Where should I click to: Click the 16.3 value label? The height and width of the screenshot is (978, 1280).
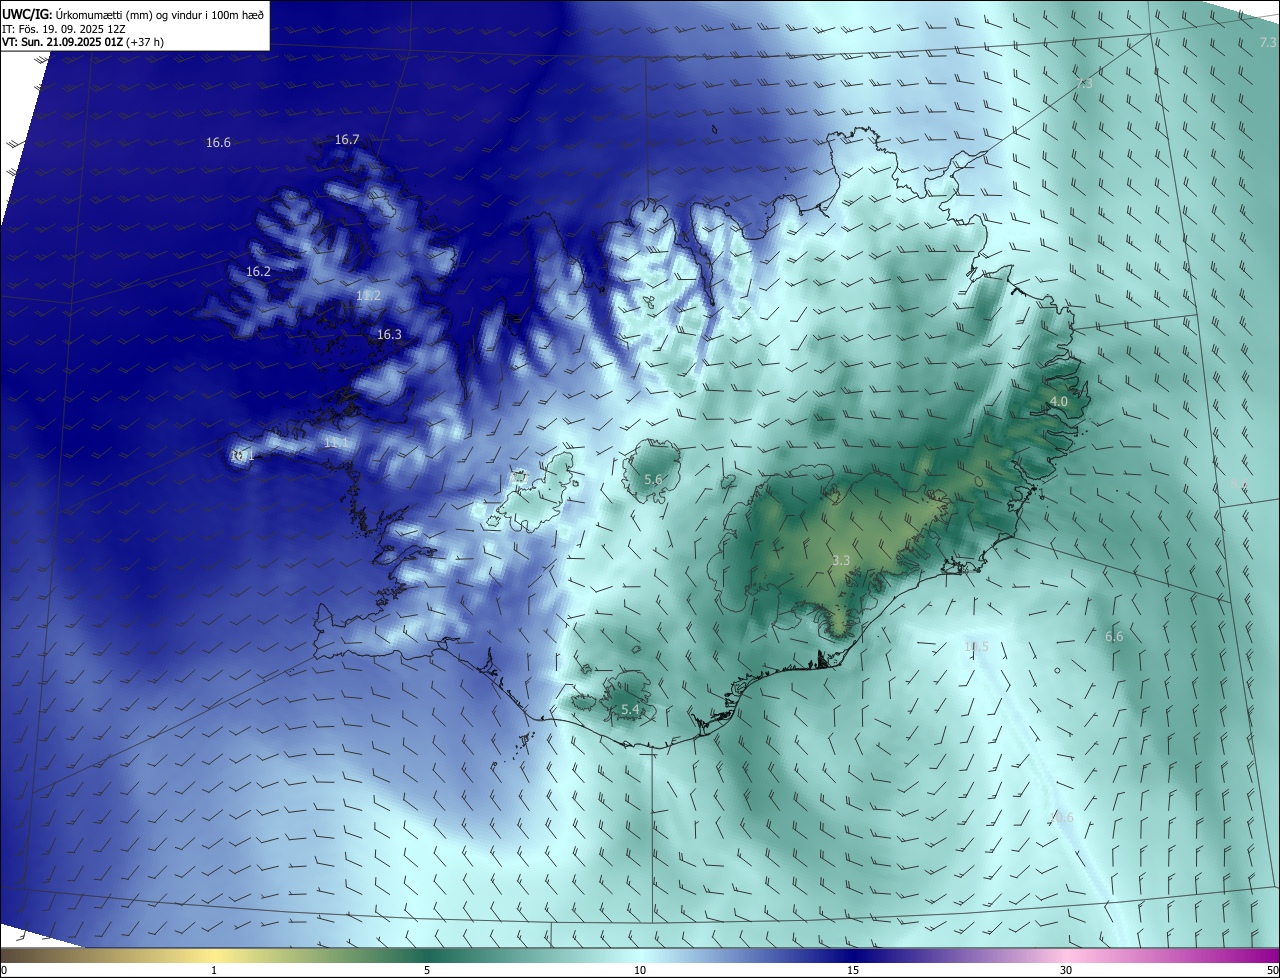(x=389, y=335)
